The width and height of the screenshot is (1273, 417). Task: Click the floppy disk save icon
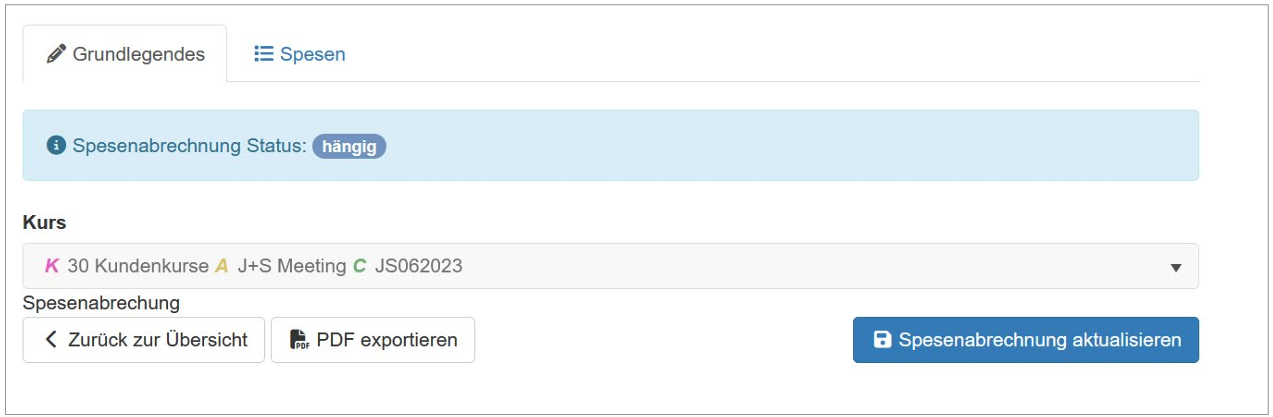pos(883,340)
